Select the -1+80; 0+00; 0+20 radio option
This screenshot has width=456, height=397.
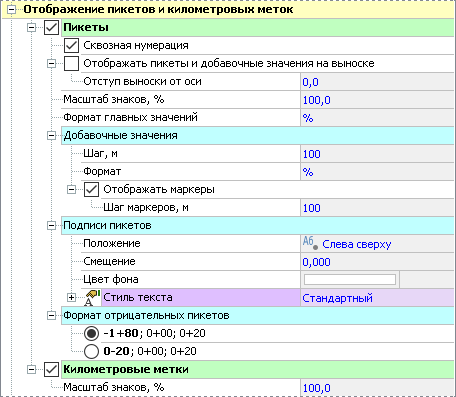tap(91, 333)
